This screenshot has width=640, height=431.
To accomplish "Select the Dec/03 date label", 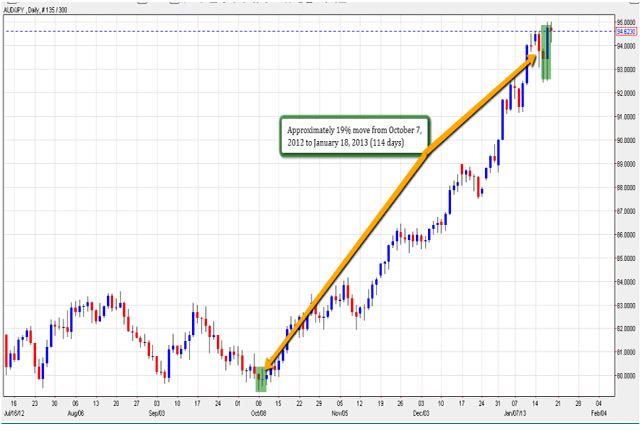I will tap(421, 413).
